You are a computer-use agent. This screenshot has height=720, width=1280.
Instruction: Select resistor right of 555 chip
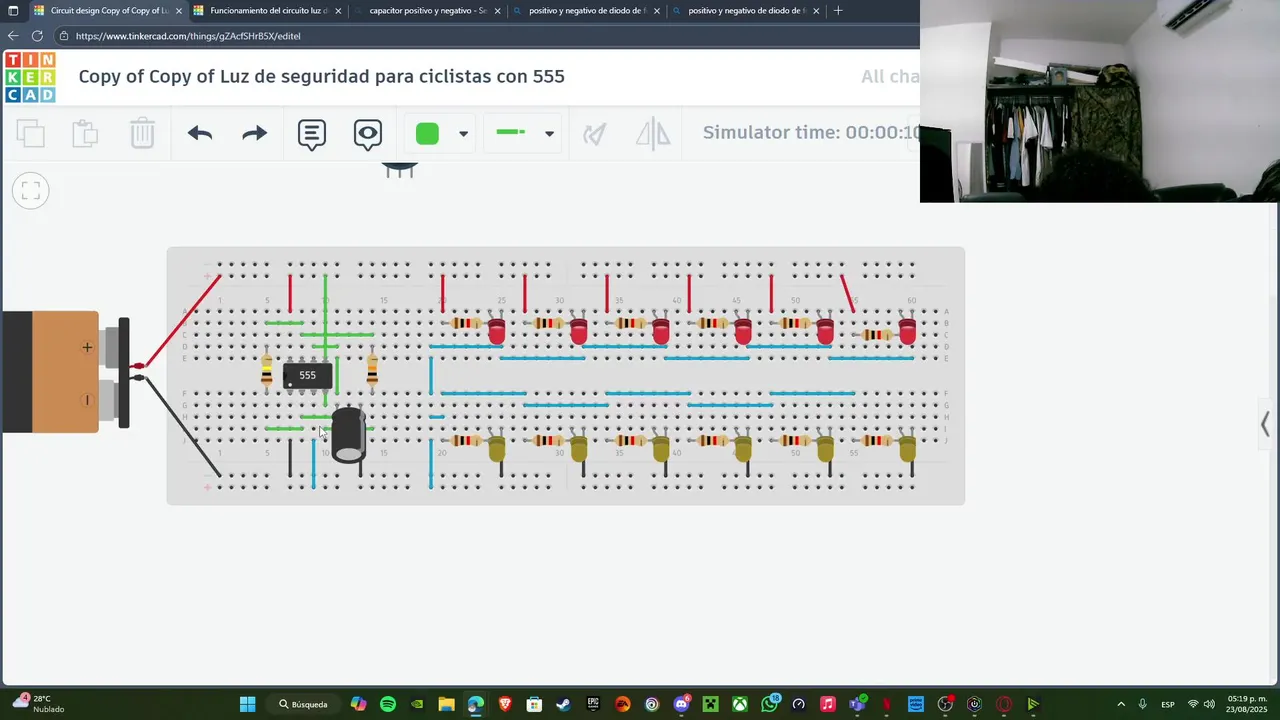(372, 370)
